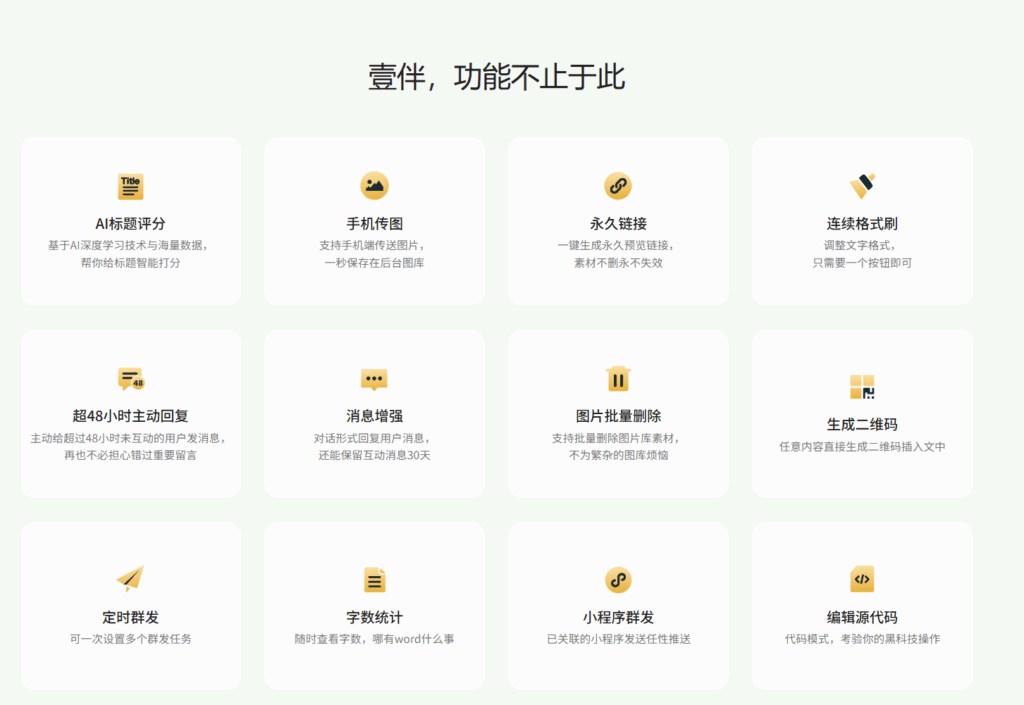Click text 调整文字格式
Screen dimensions: 1024x705
857,245
